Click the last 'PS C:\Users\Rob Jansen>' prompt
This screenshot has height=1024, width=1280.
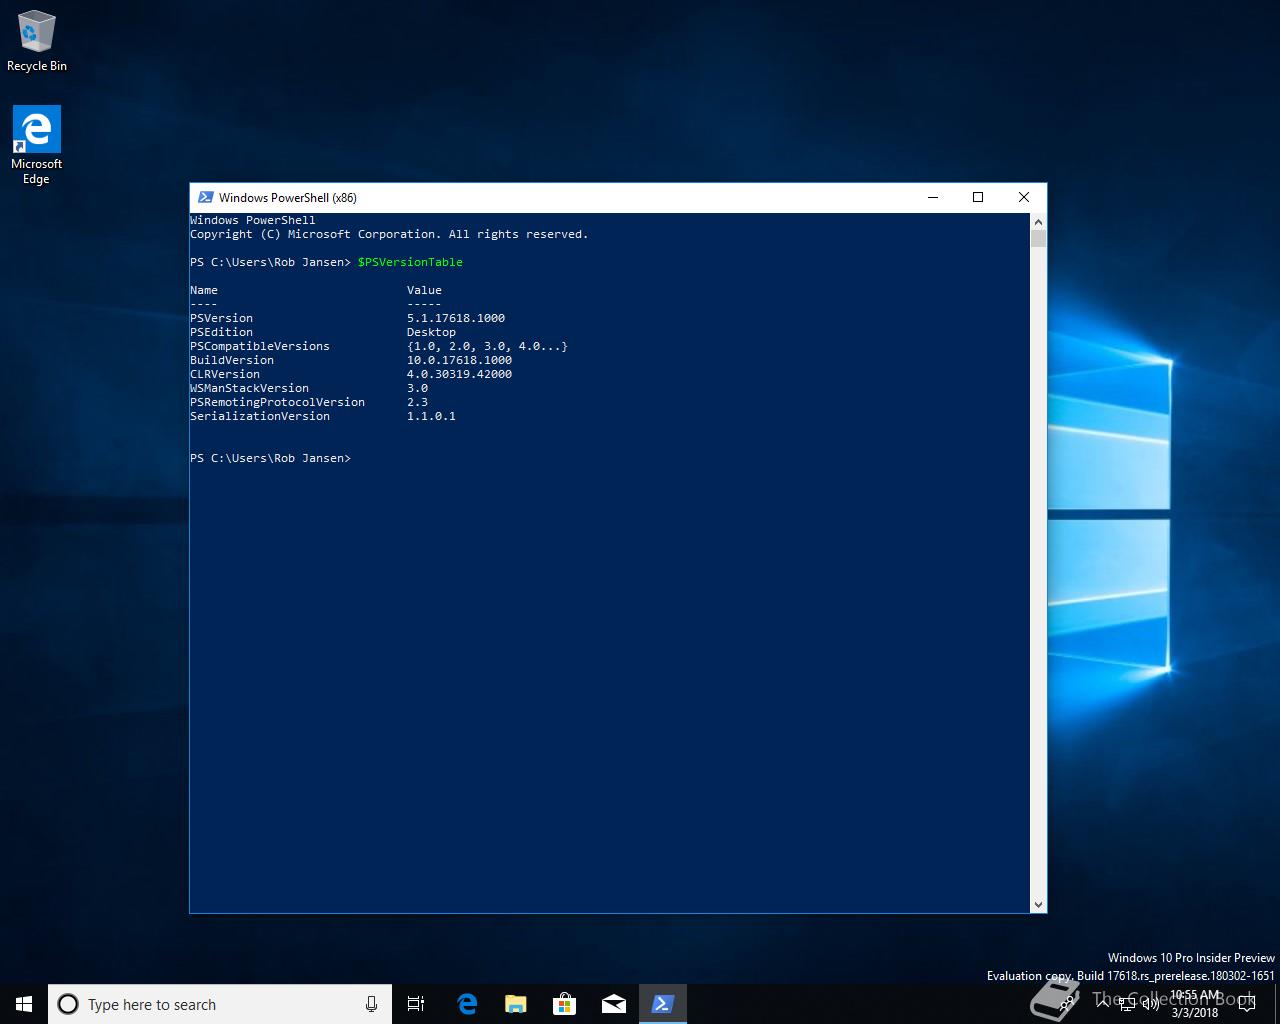pyautogui.click(x=270, y=458)
